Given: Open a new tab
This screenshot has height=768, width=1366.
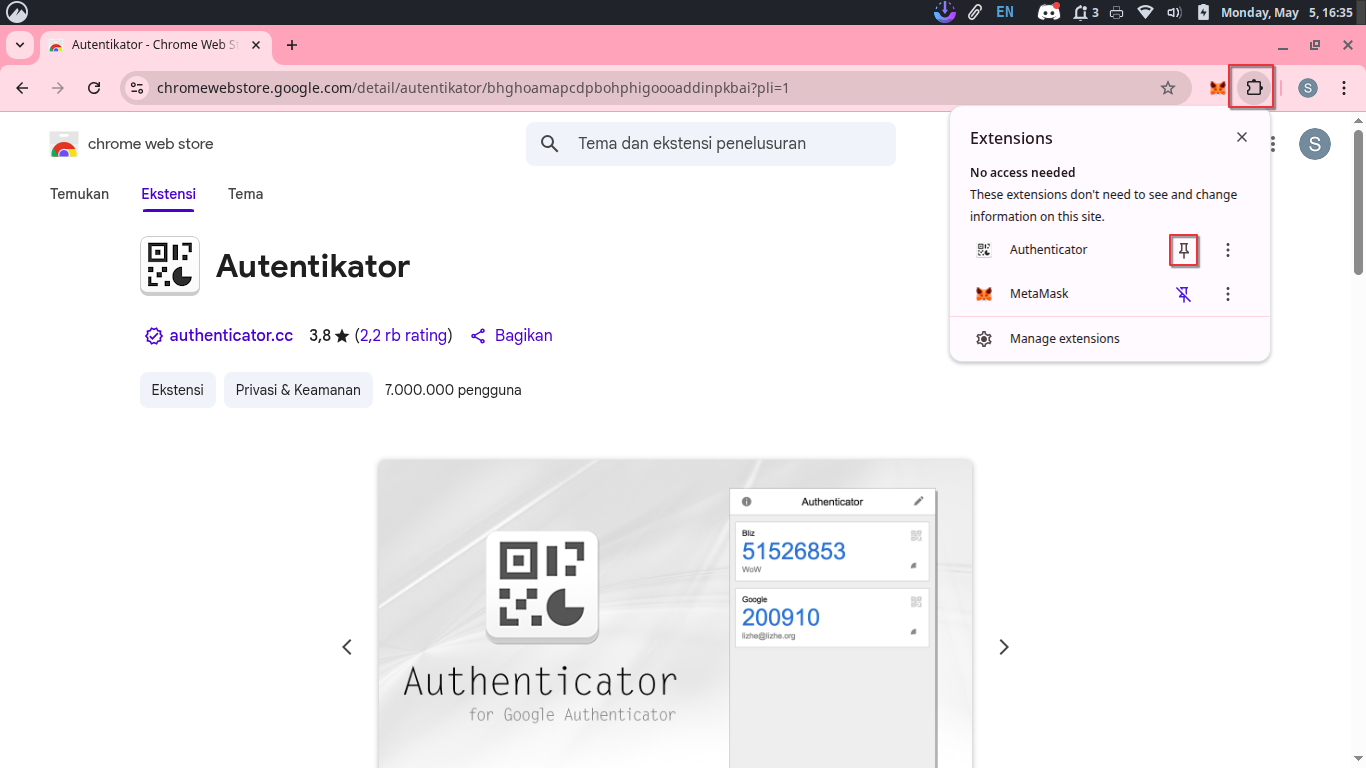Looking at the screenshot, I should [292, 45].
